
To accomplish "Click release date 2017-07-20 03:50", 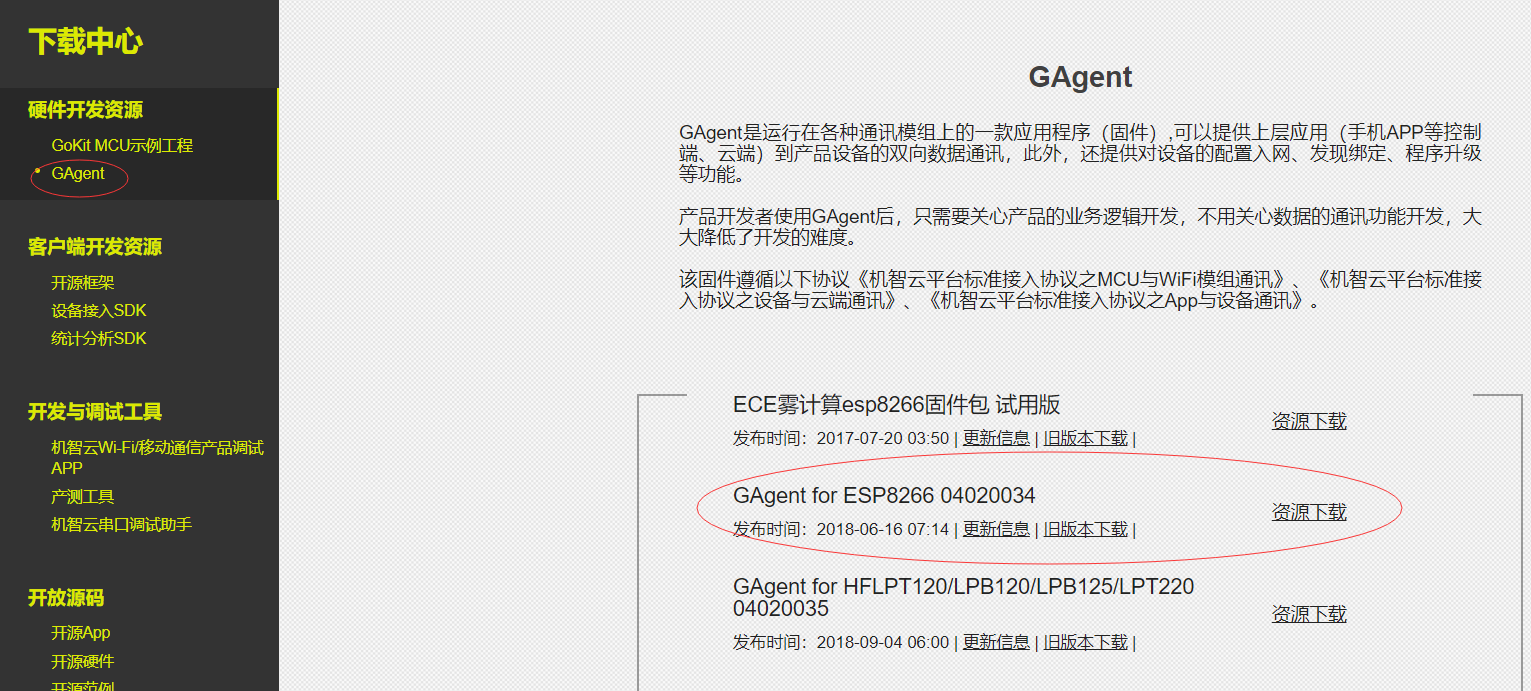I will pos(883,438).
